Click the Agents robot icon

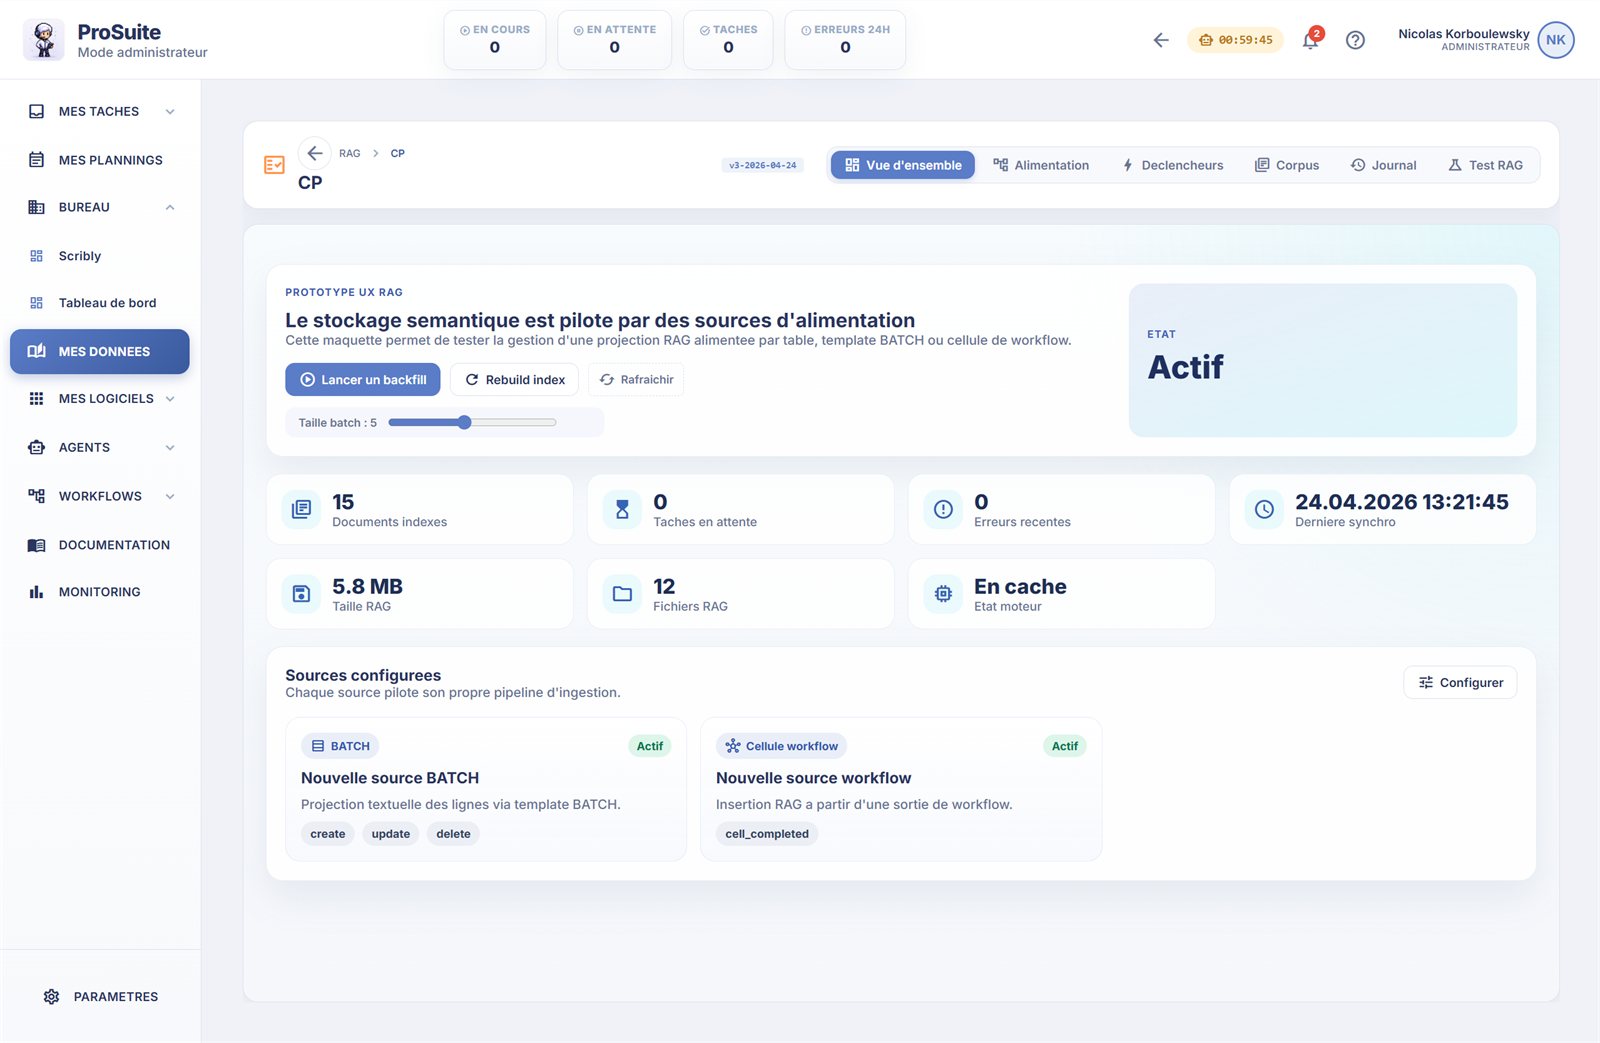(x=37, y=447)
